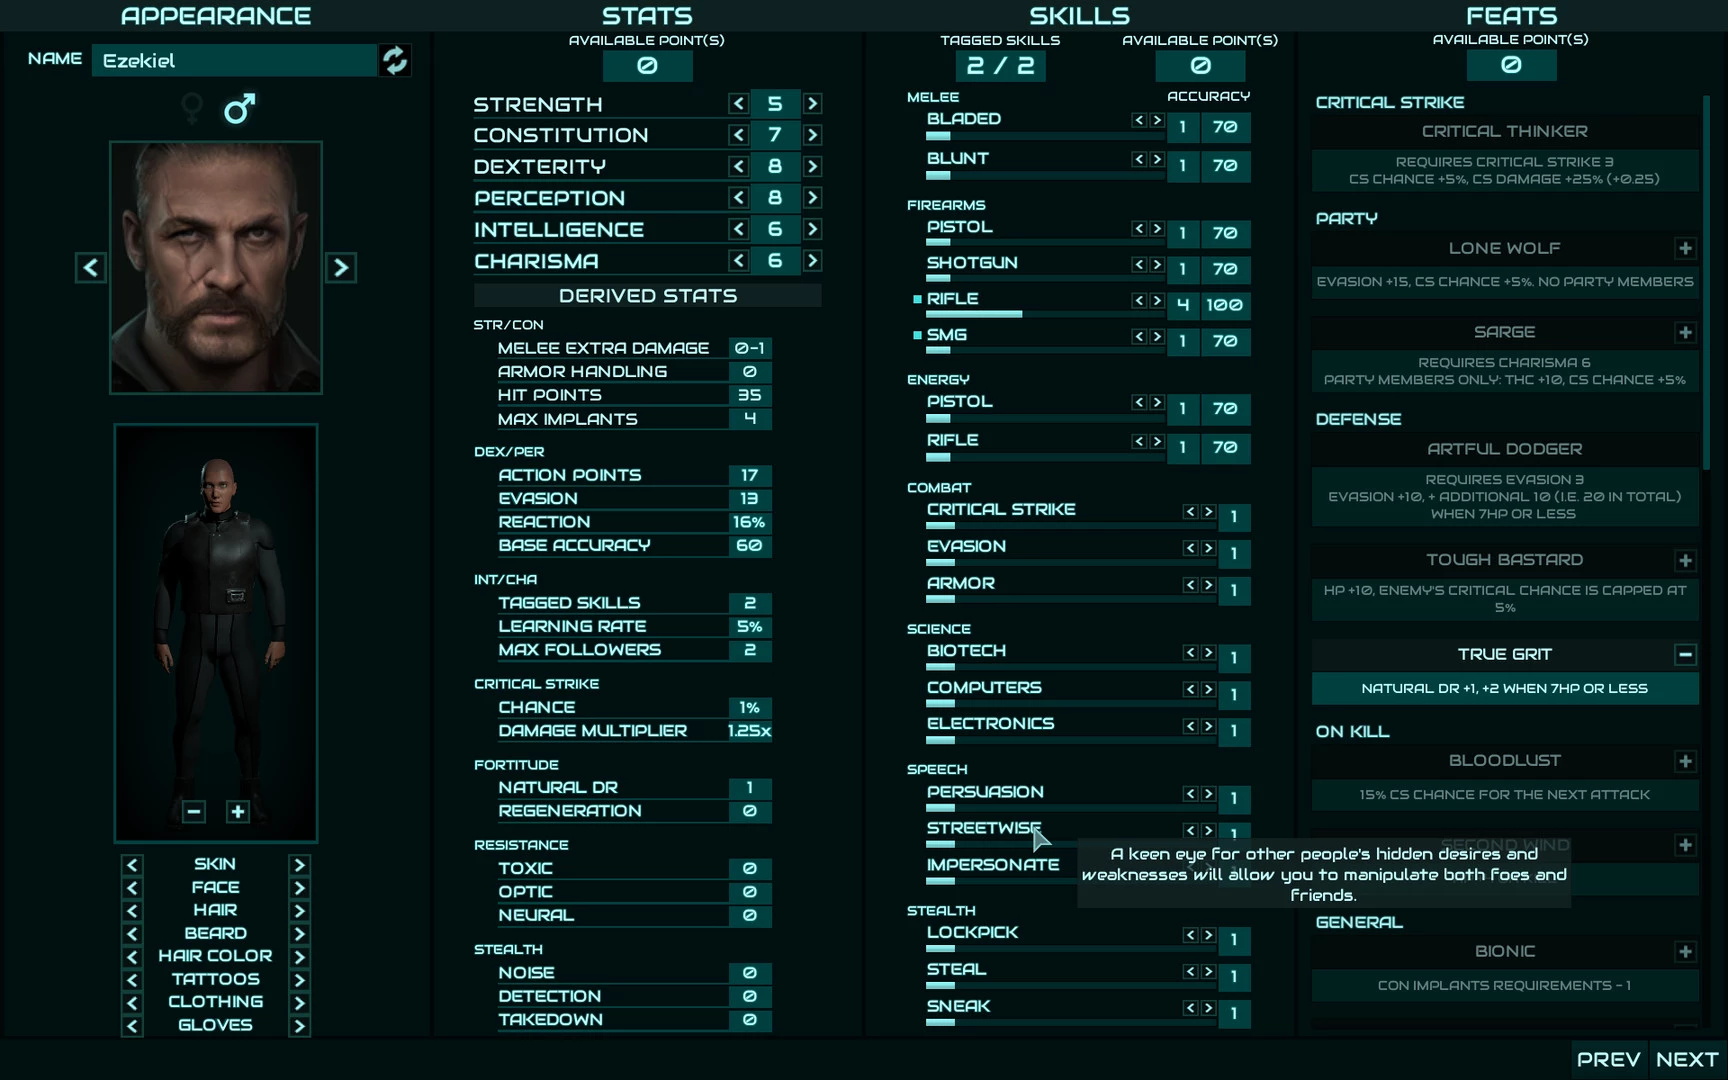Go to the NEXT screen
This screenshot has width=1728, height=1080.
[1686, 1059]
